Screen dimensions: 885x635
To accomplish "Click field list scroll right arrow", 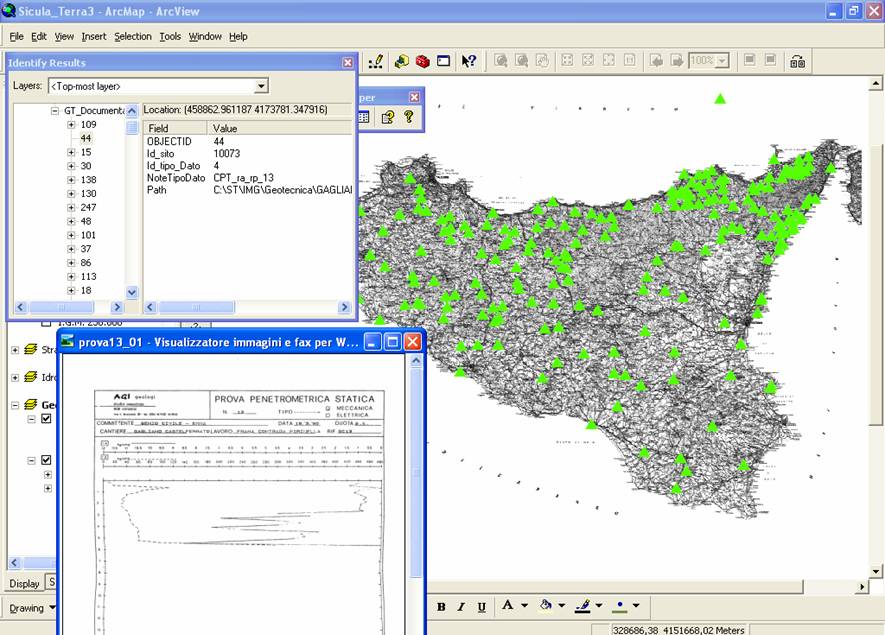I will click(x=344, y=307).
